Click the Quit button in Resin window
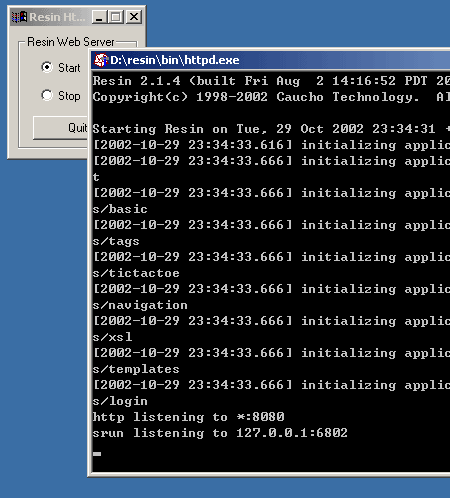Viewport: 450px width, 498px height. point(60,128)
